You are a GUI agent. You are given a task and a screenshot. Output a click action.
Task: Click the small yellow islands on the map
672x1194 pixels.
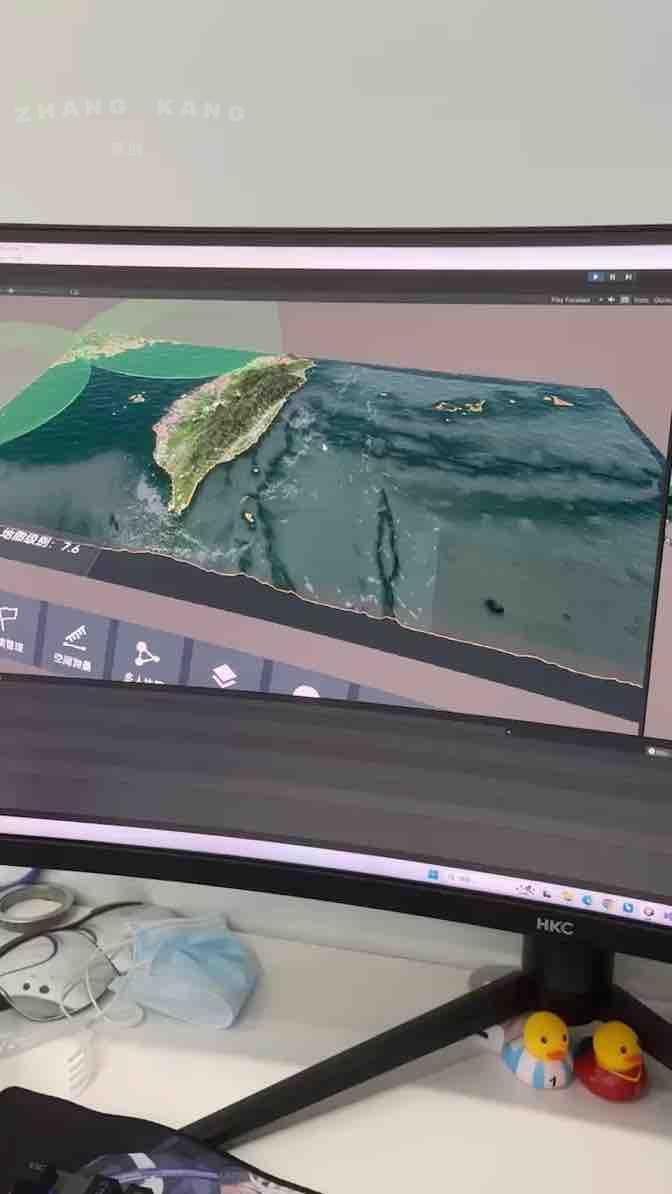[459, 407]
